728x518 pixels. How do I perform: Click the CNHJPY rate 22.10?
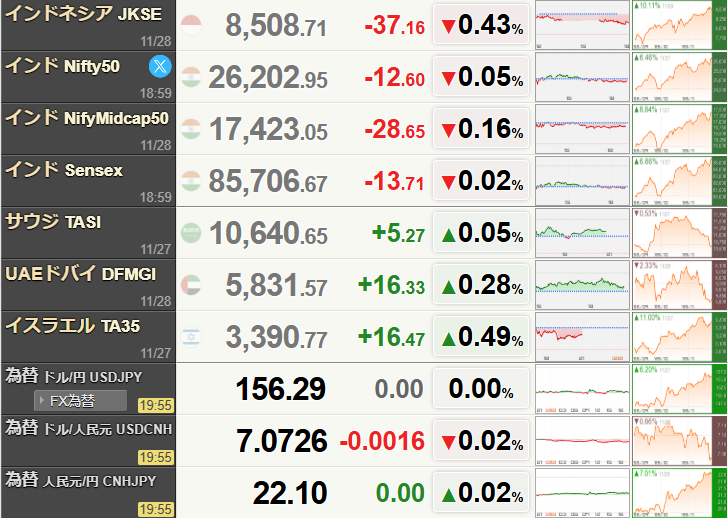coord(290,493)
